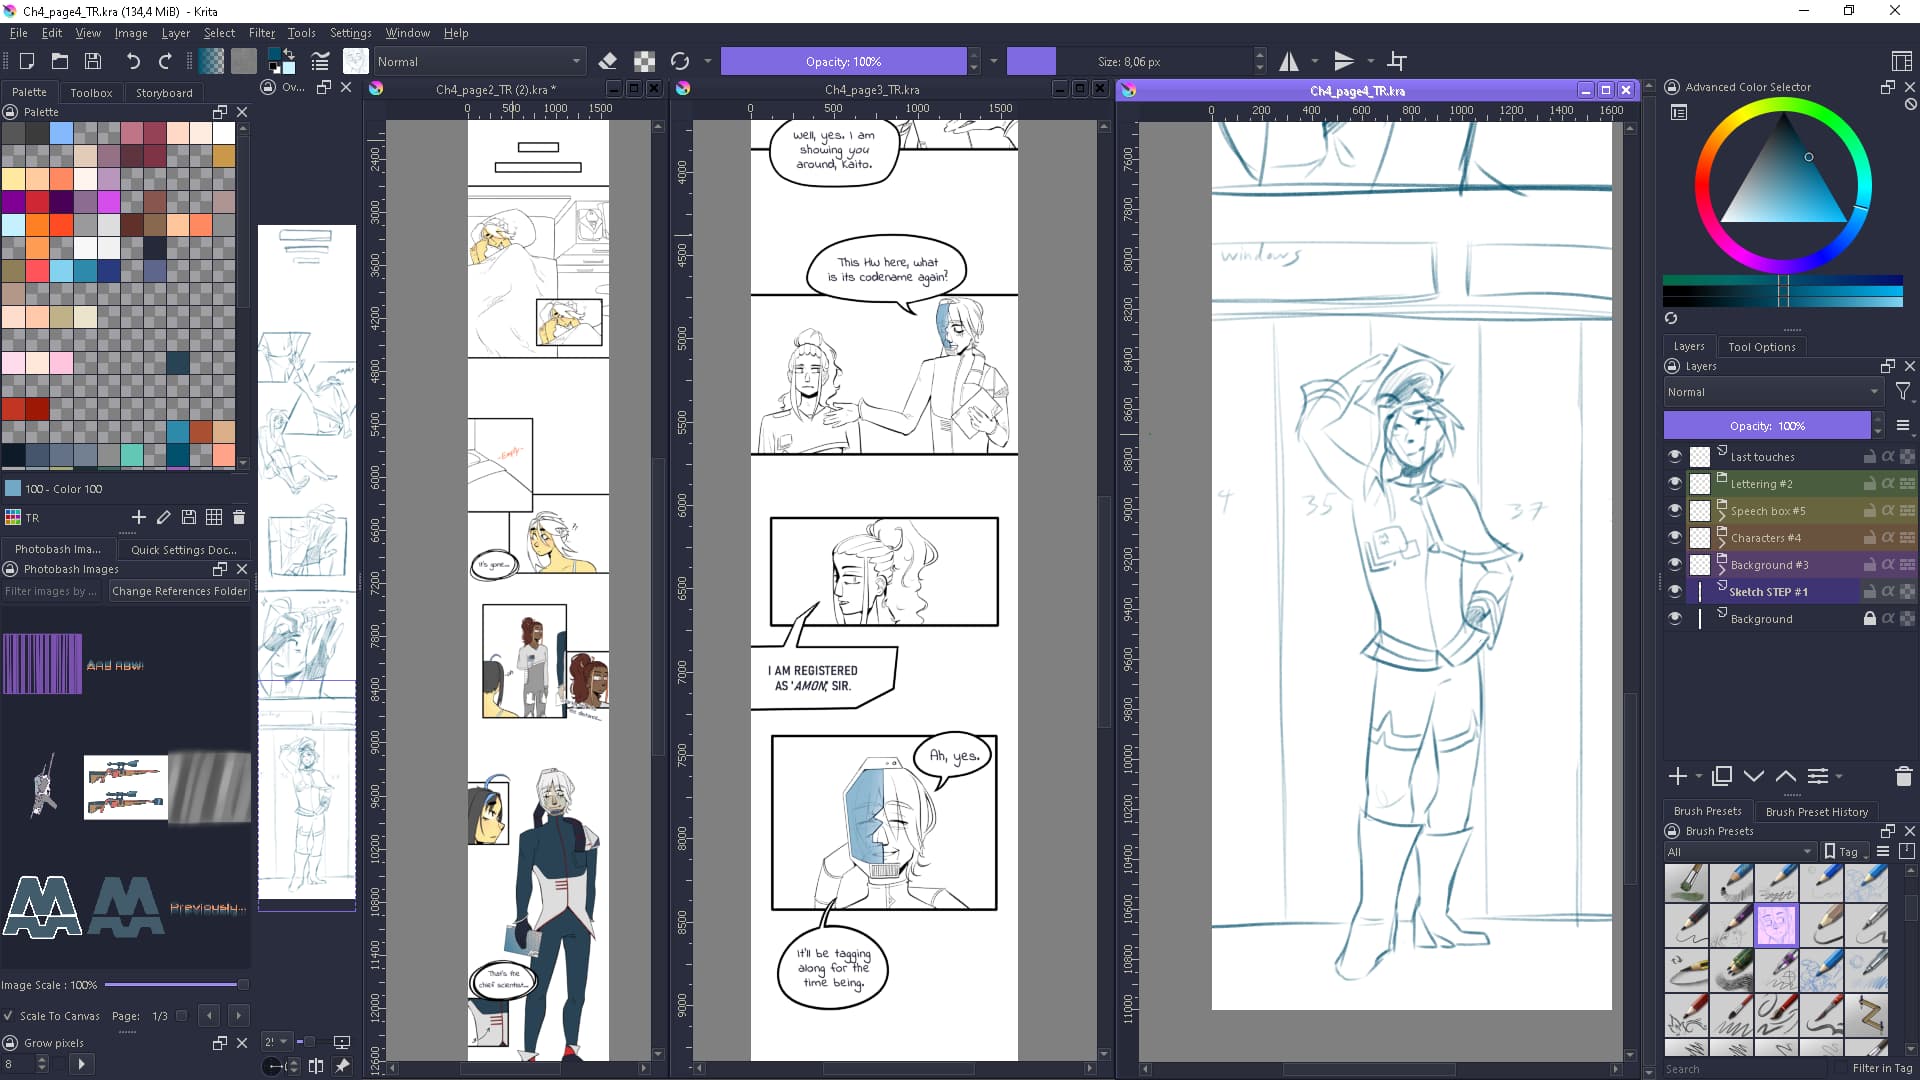This screenshot has width=1920, height=1080.
Task: Click the save document icon
Action: [93, 62]
